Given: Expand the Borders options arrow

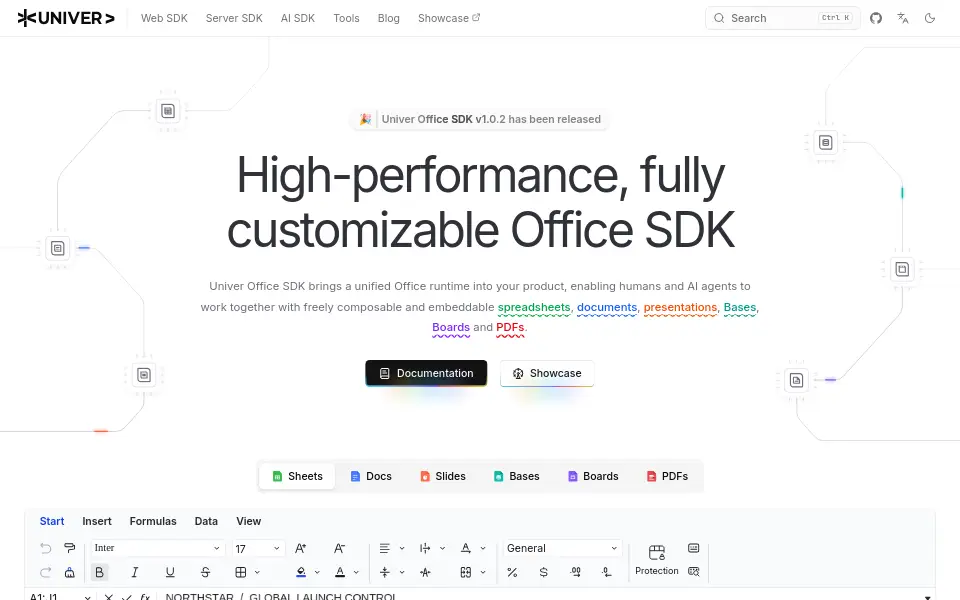Looking at the screenshot, I should point(257,572).
